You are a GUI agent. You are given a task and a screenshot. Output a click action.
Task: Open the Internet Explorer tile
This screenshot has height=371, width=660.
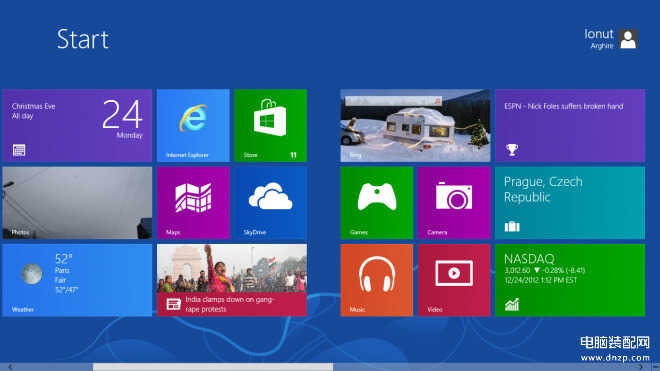pos(193,125)
